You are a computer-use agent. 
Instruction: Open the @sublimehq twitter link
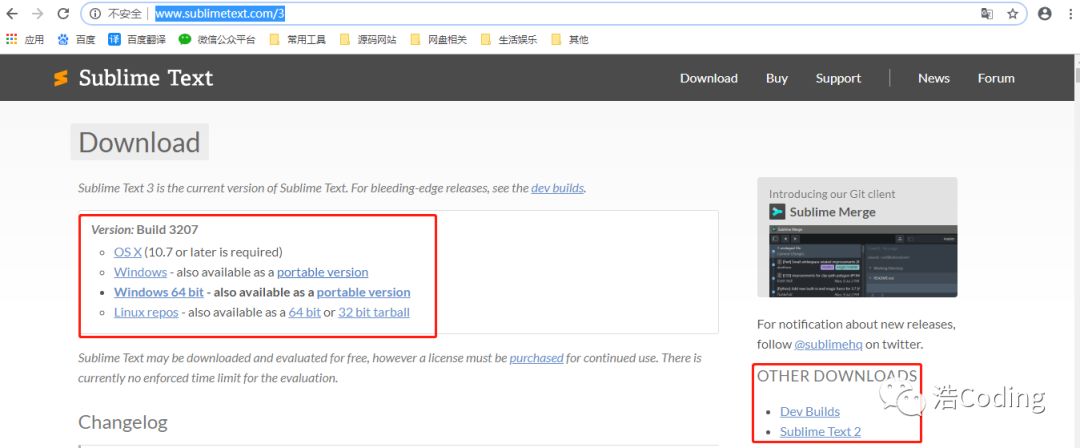829,344
